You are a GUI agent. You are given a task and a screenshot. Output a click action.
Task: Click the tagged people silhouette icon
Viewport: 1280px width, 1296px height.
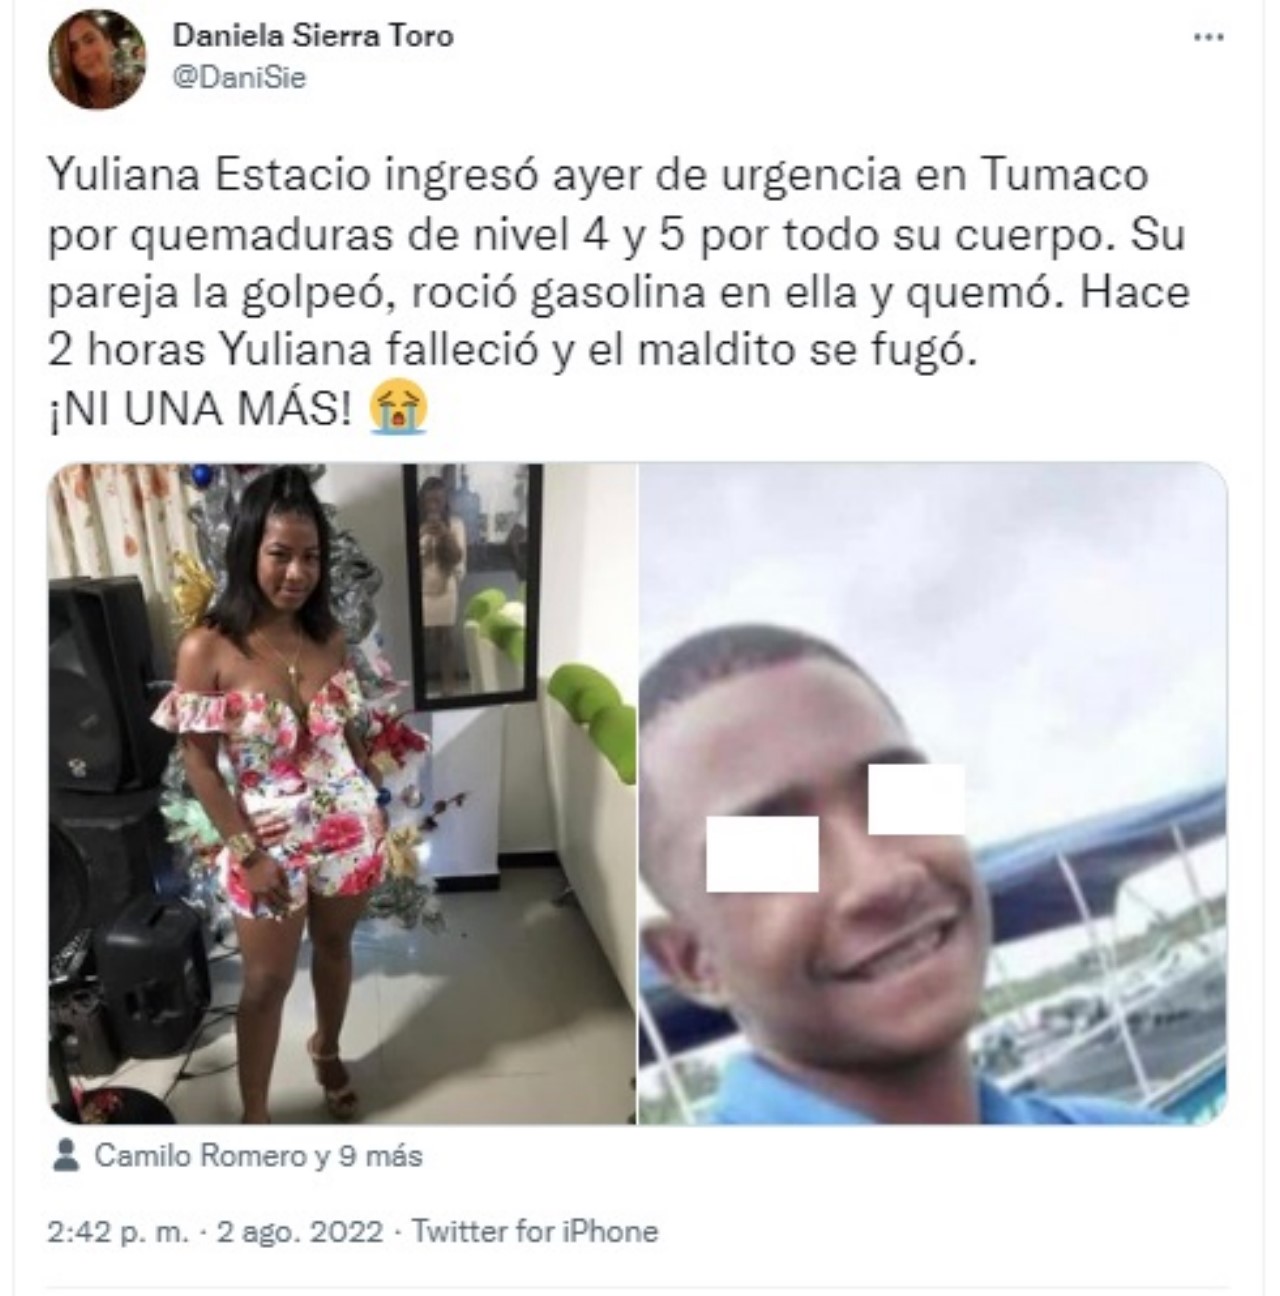[x=65, y=1156]
